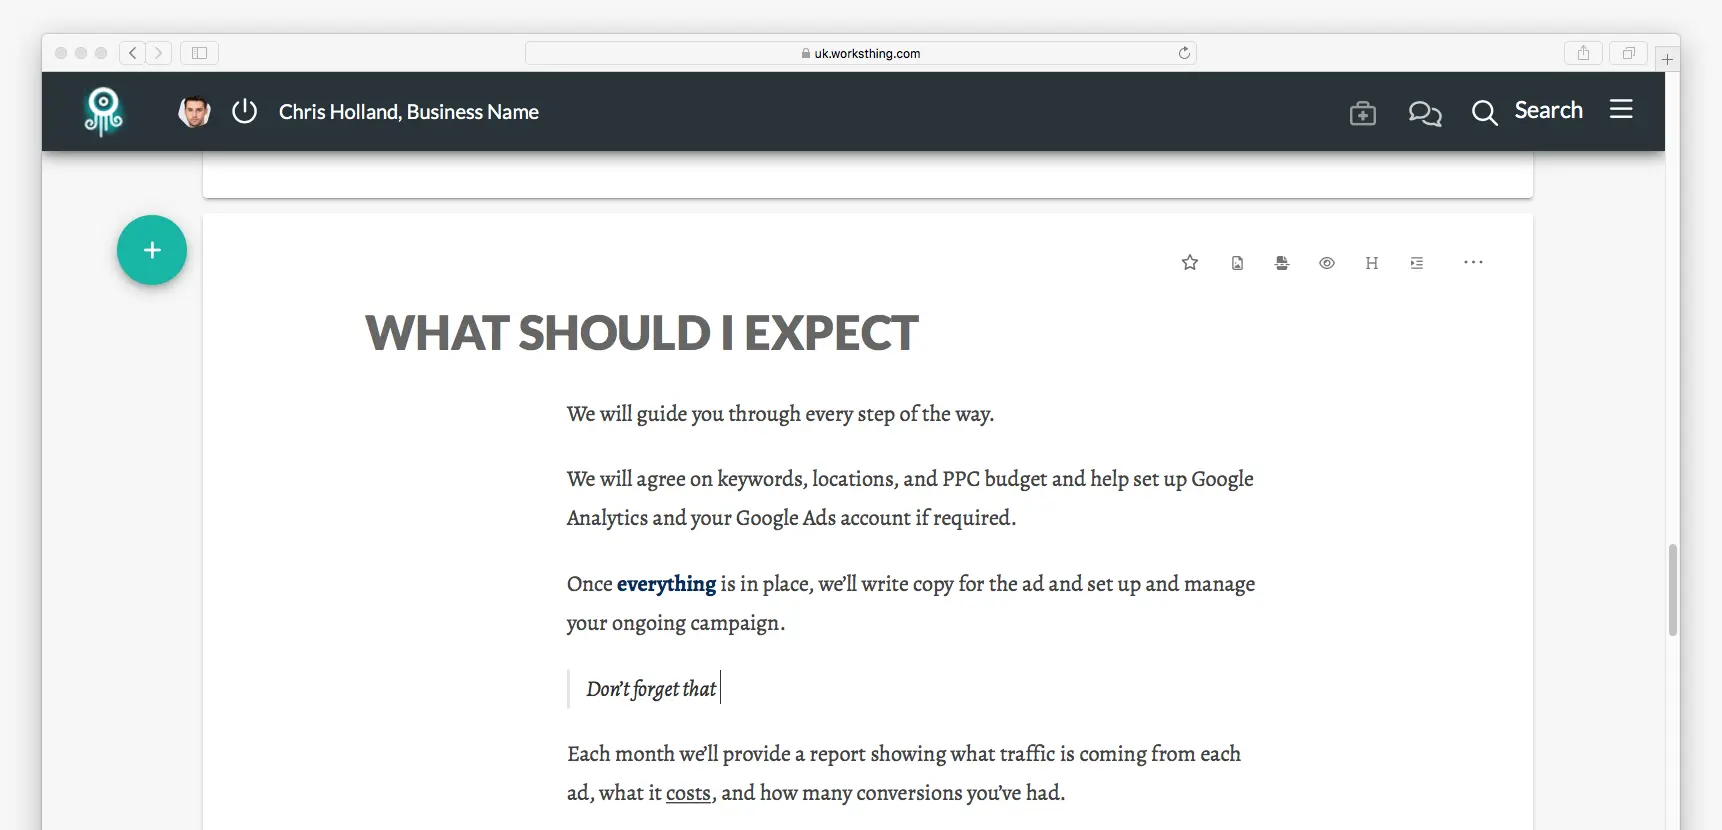Click the page break icon in section toolbar
The height and width of the screenshot is (830, 1722).
click(1282, 263)
